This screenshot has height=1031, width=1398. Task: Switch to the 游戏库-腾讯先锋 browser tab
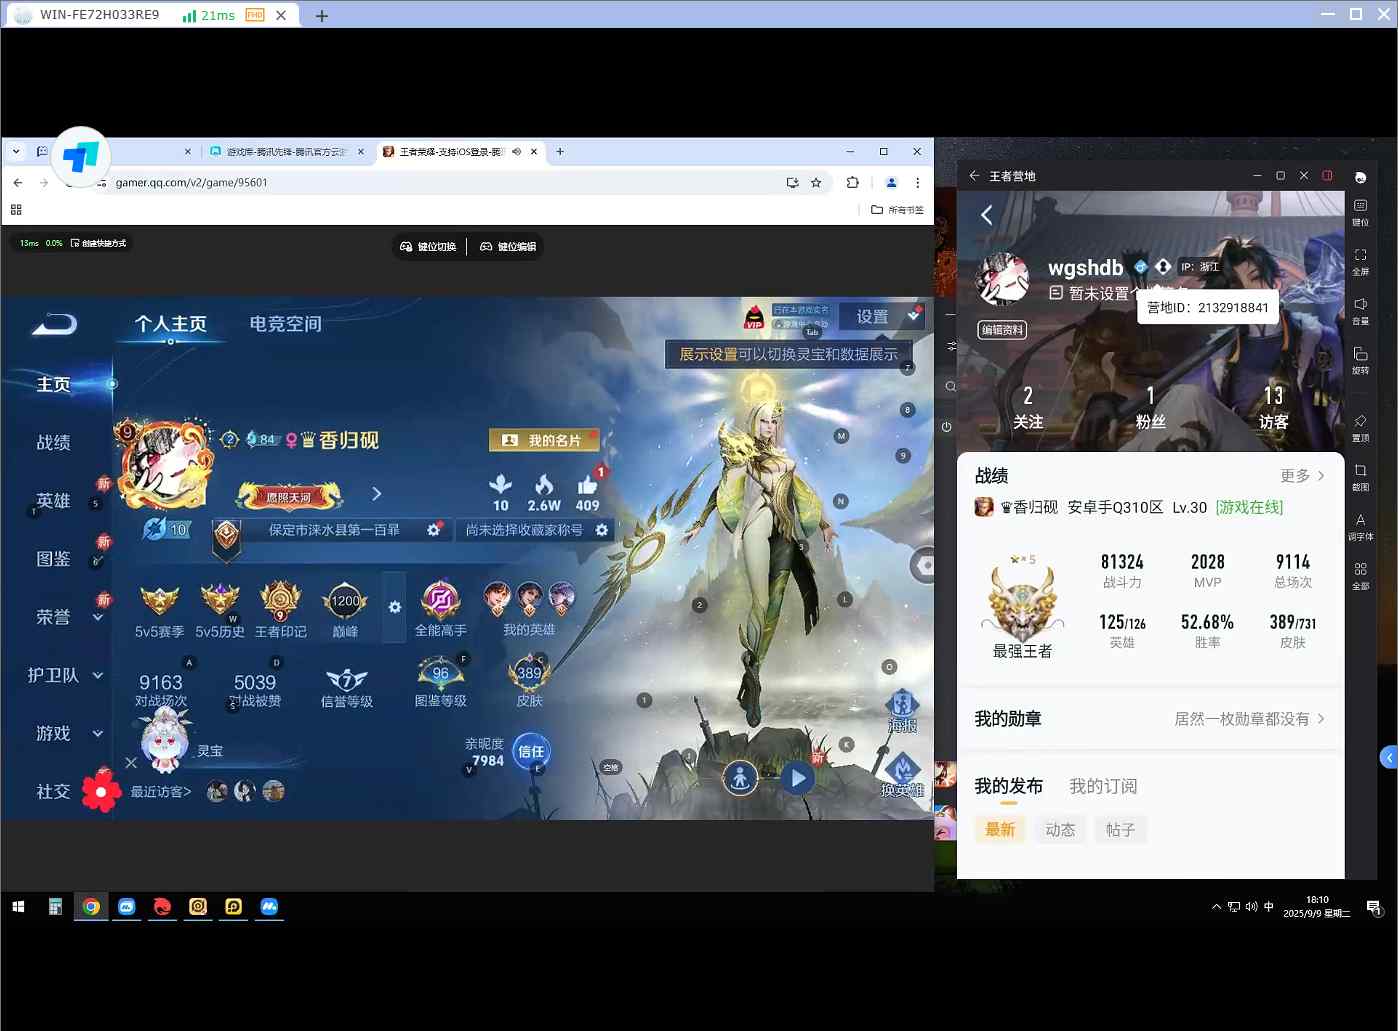point(286,152)
